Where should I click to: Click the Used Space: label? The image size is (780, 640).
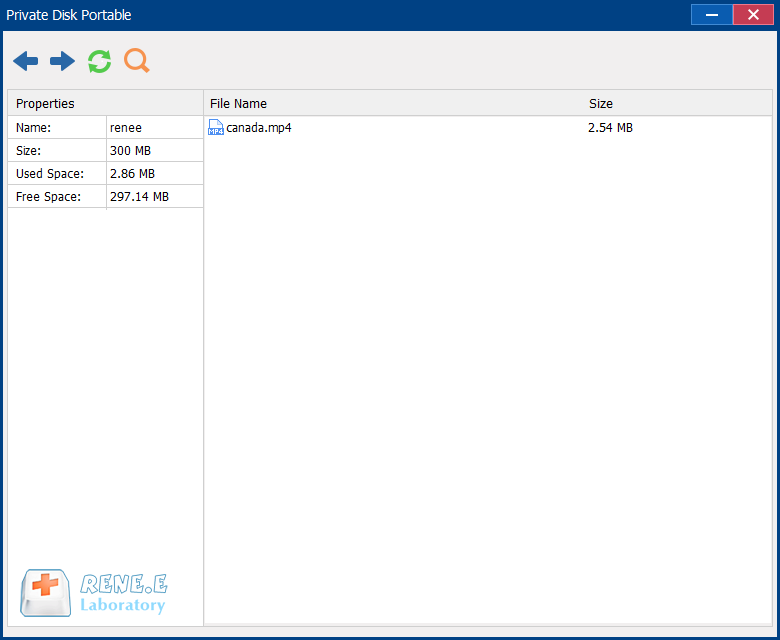[50, 174]
